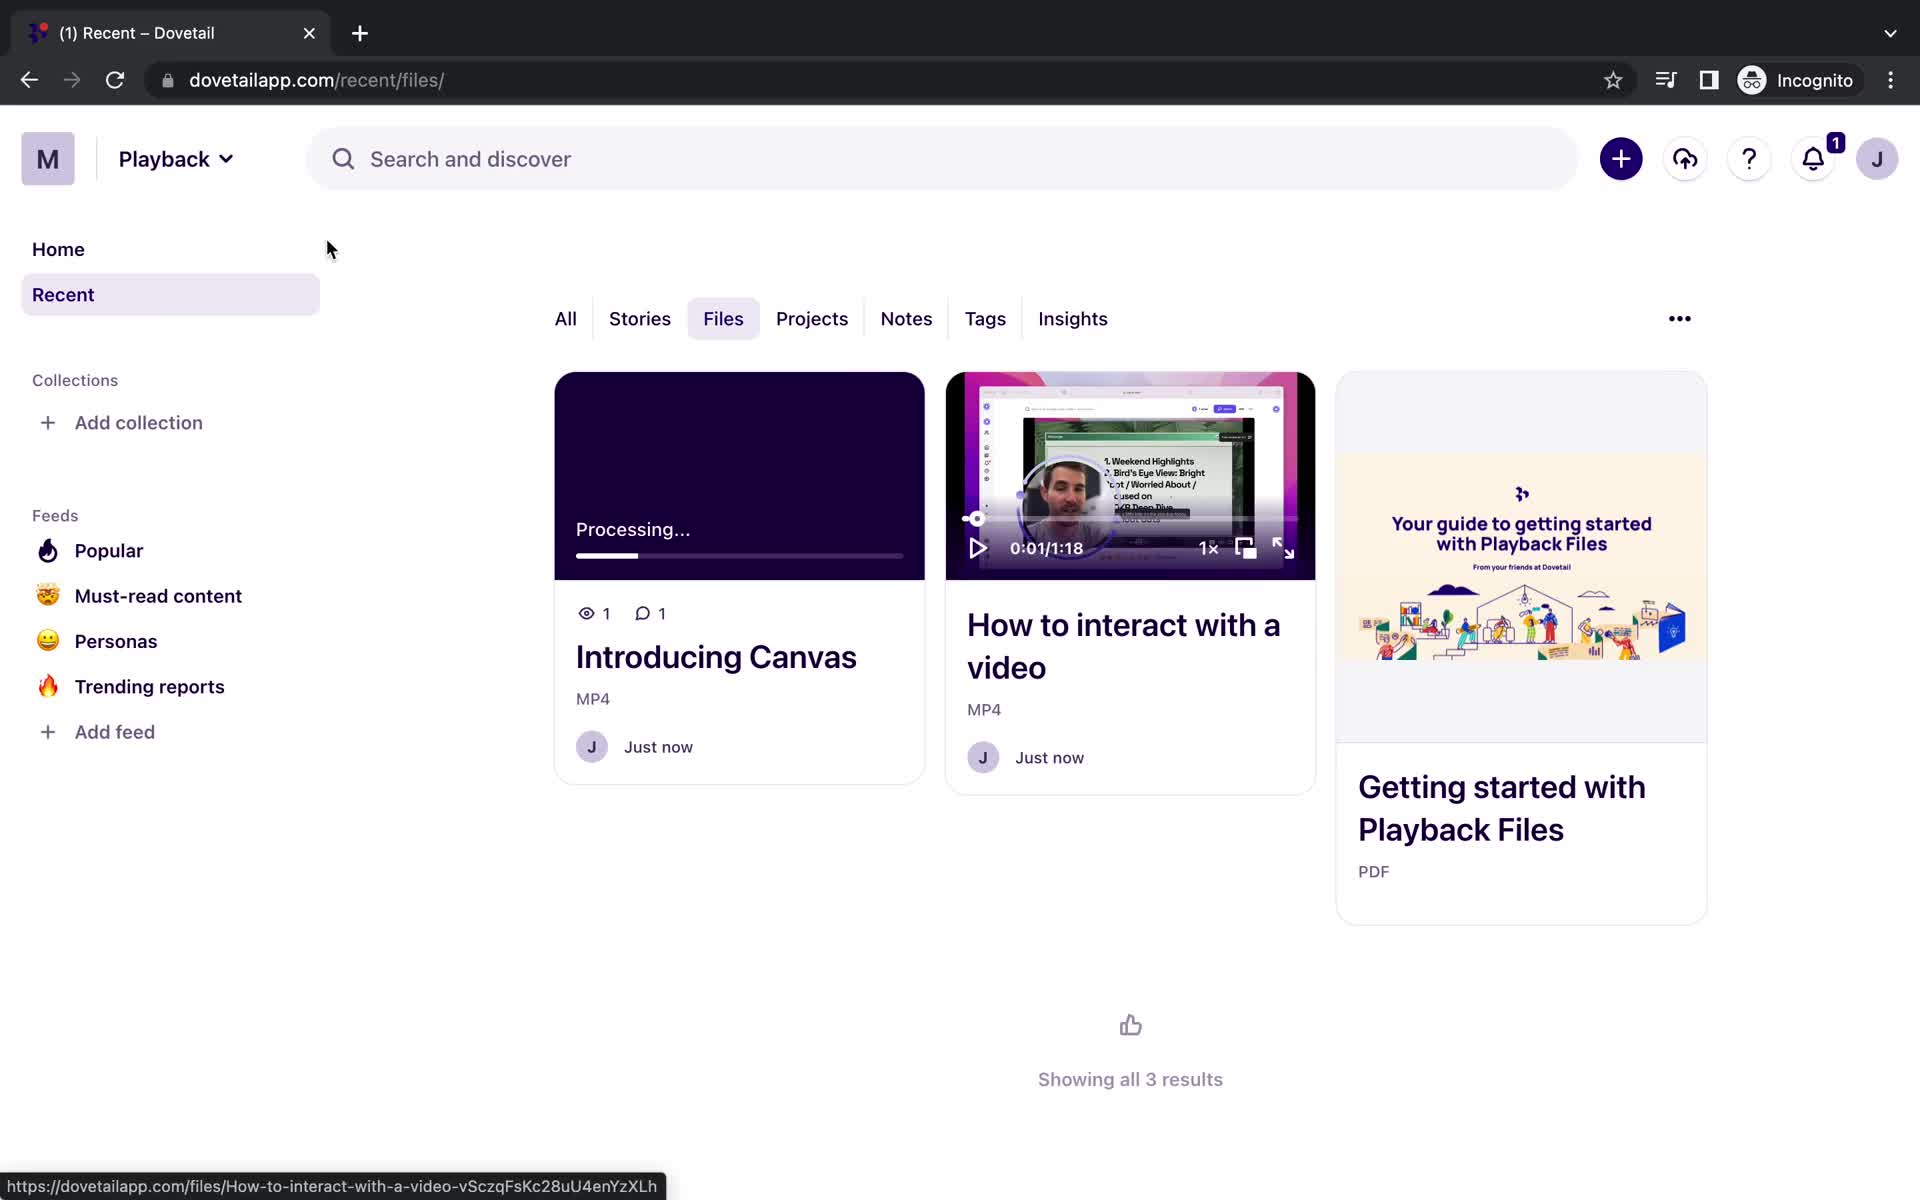Click the search and discover icon

pyautogui.click(x=343, y=158)
